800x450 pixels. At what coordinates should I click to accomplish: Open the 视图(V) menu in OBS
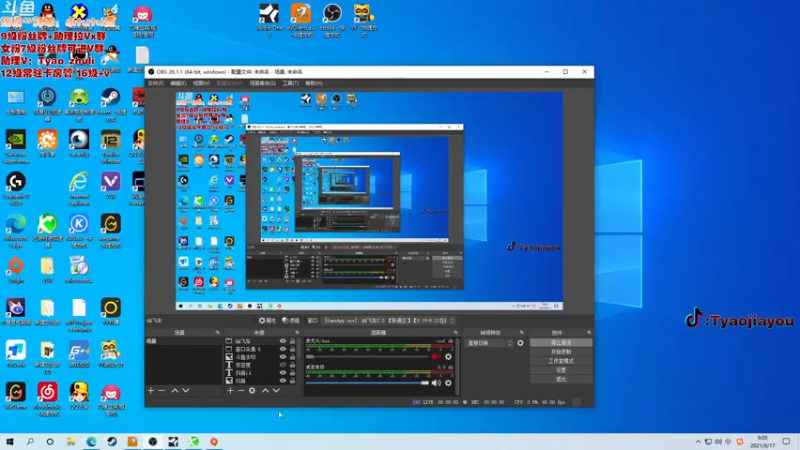point(201,83)
